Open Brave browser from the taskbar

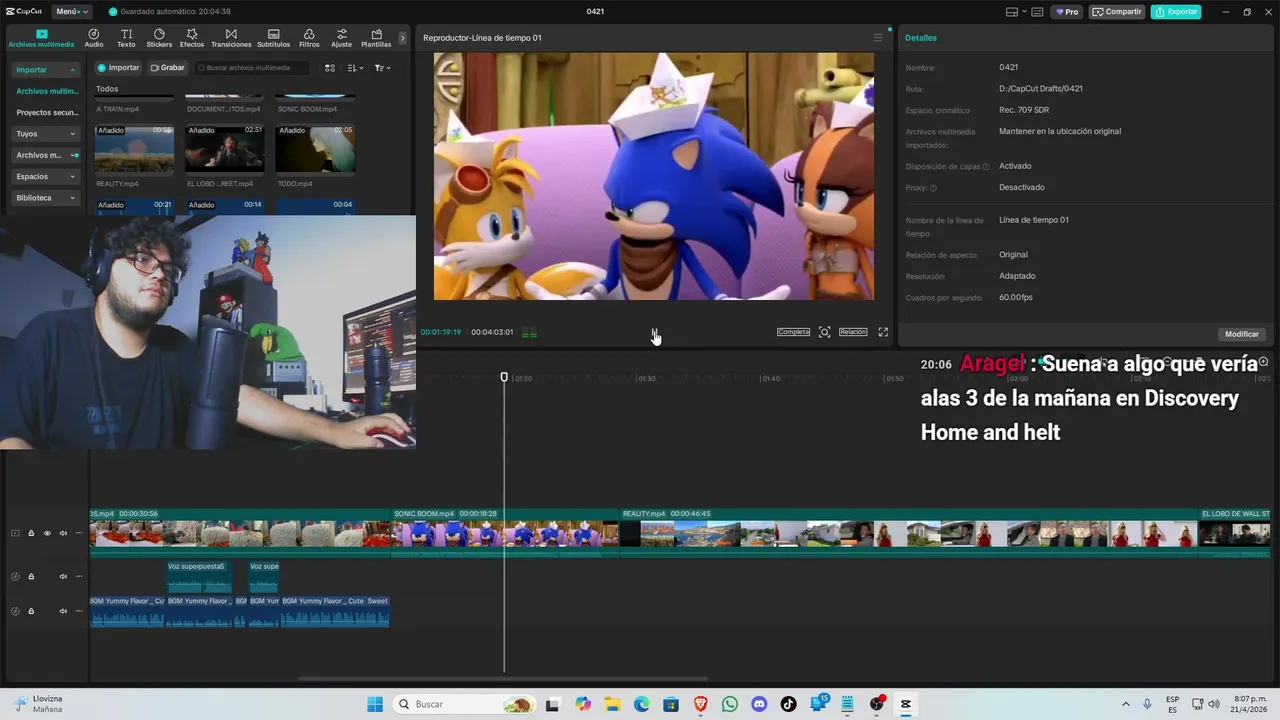pyautogui.click(x=701, y=704)
